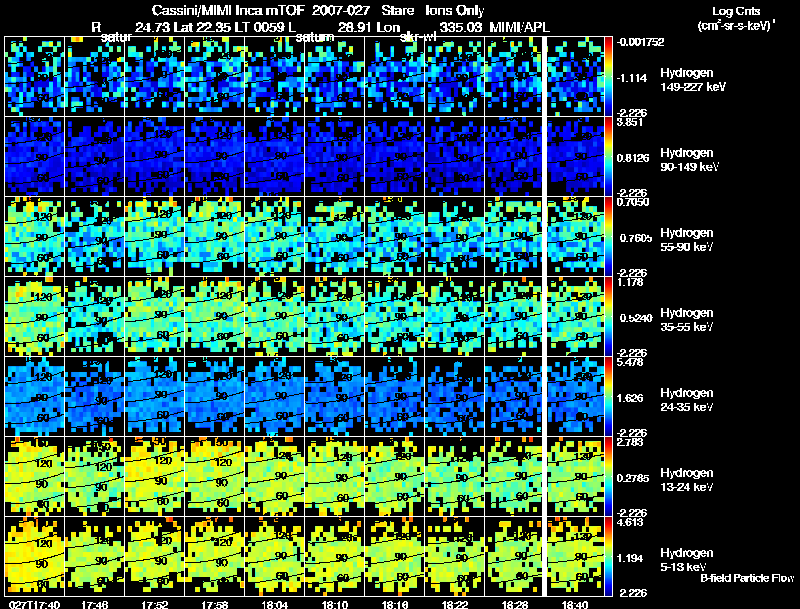Image resolution: width=800 pixels, height=609 pixels.
Task: Click the -1.114 scale midpoint value
Action: pos(632,78)
